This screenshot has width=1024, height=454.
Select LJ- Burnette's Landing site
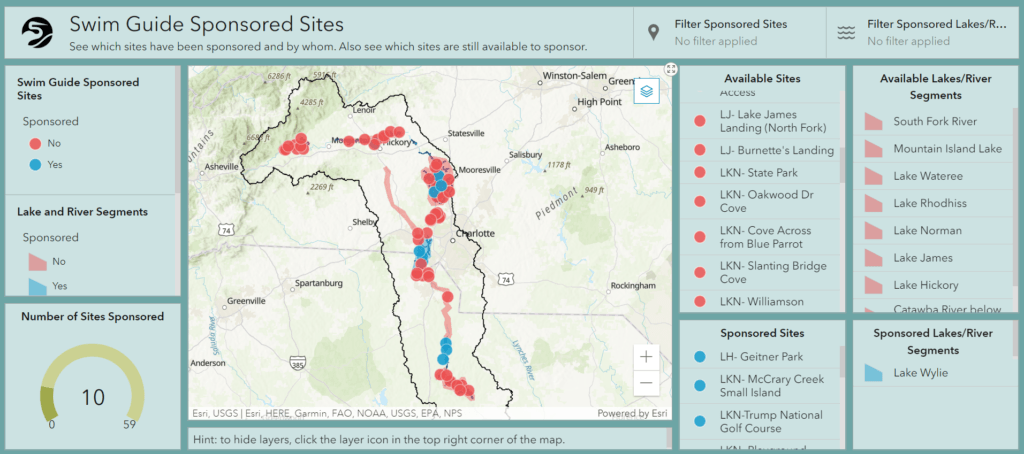pos(761,150)
